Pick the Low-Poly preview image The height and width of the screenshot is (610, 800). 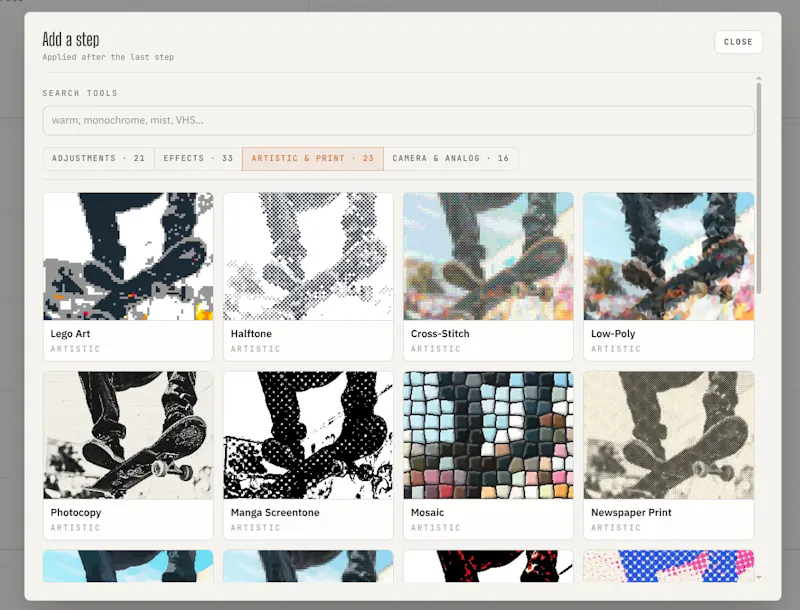click(x=669, y=256)
